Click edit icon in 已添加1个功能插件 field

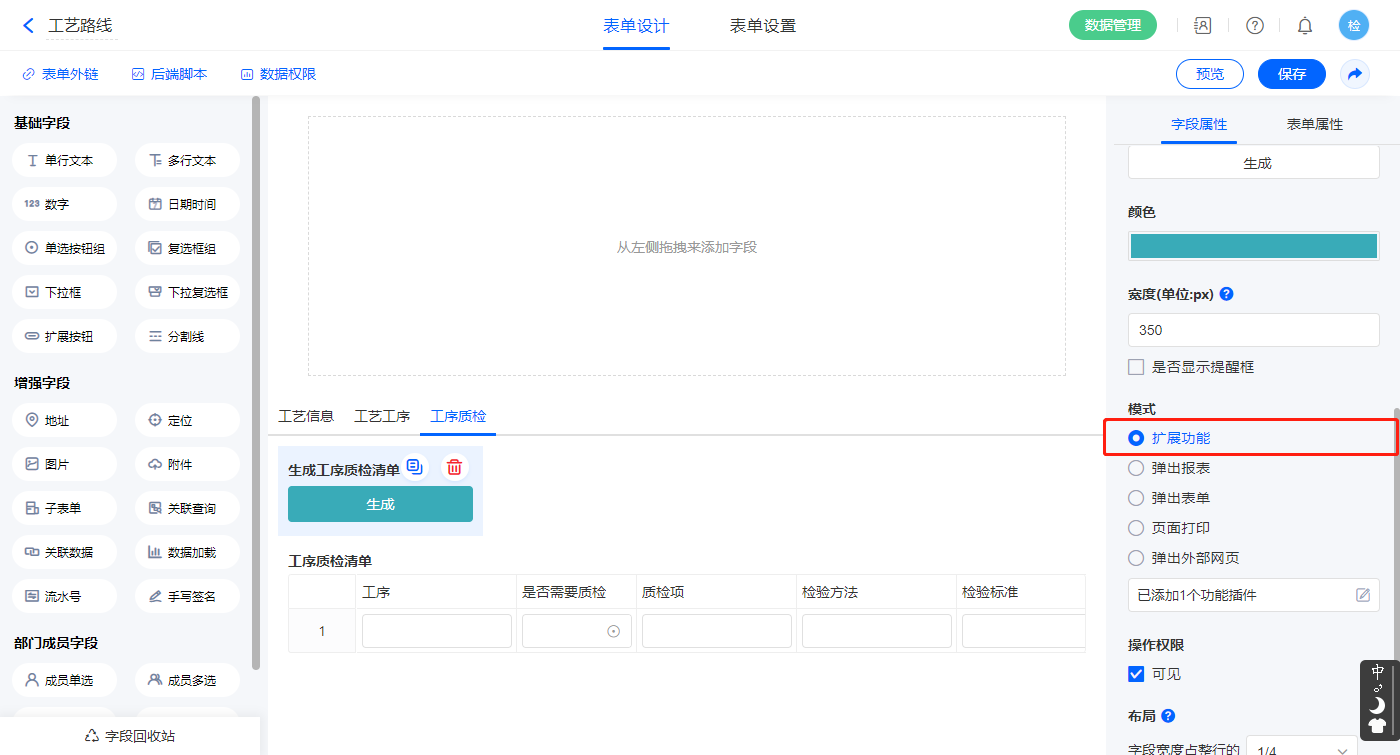click(x=1362, y=595)
